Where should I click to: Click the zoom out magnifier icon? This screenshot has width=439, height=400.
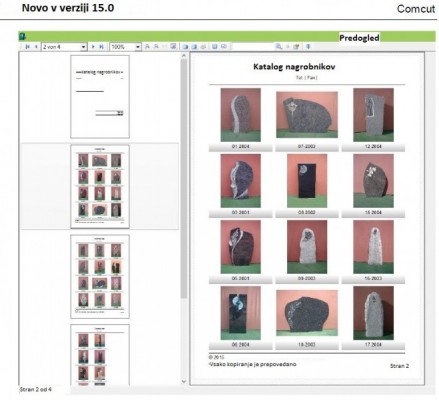[x=156, y=47]
